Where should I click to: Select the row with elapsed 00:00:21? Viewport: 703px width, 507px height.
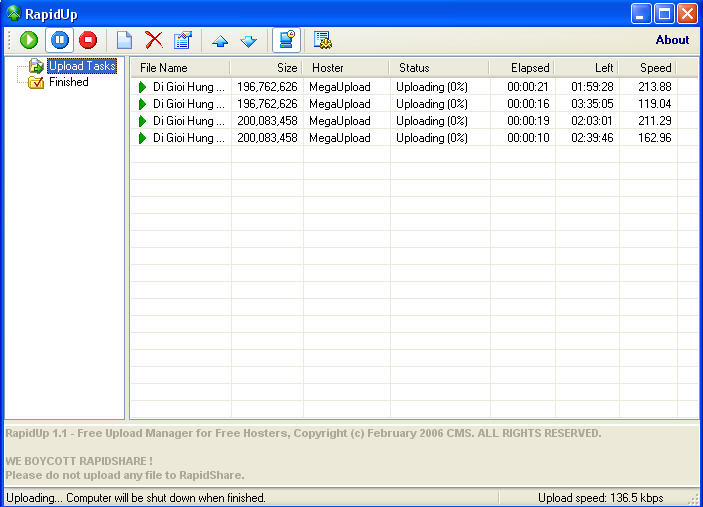coord(414,87)
